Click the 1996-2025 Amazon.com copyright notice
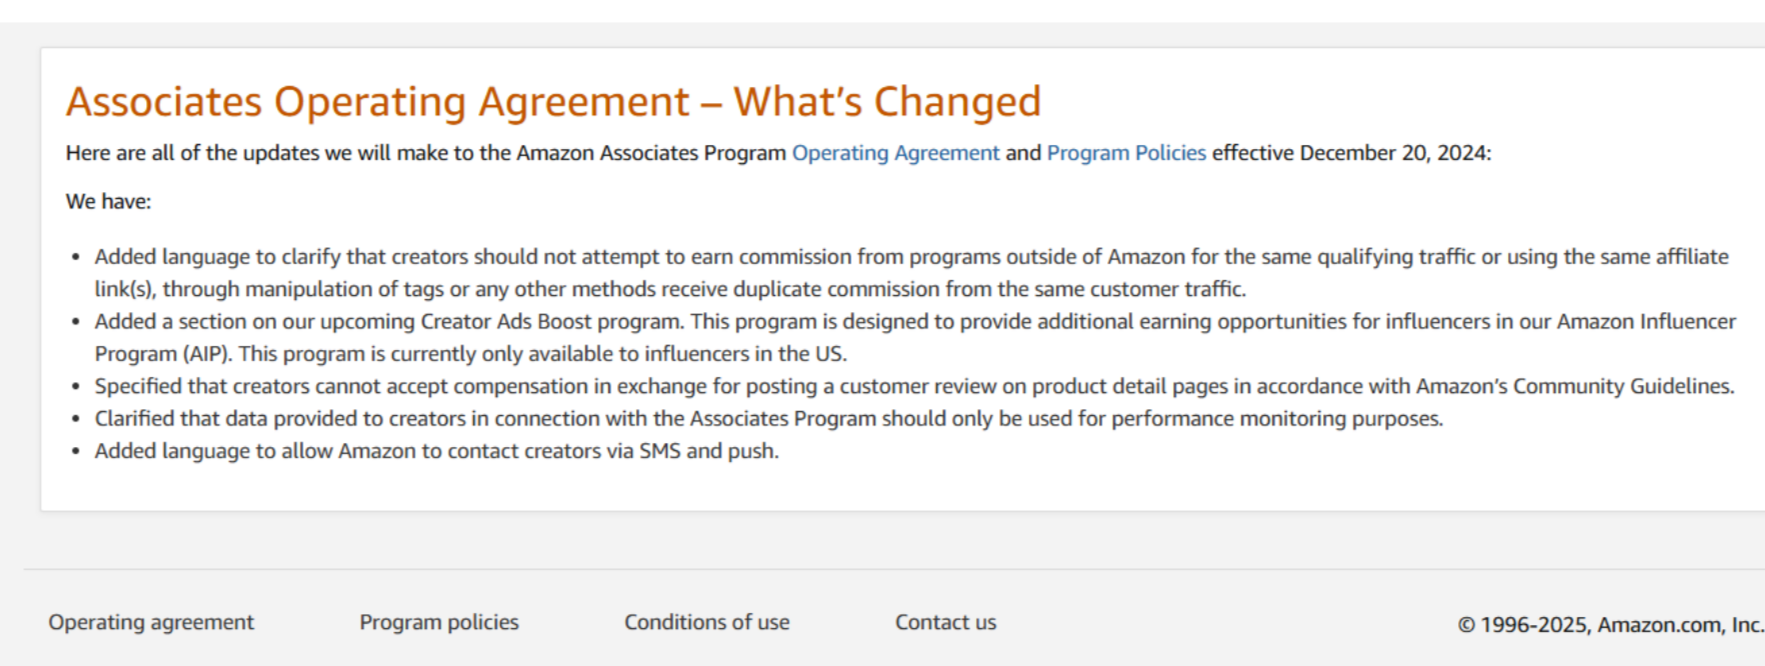The image size is (1765, 666). (x=1610, y=624)
